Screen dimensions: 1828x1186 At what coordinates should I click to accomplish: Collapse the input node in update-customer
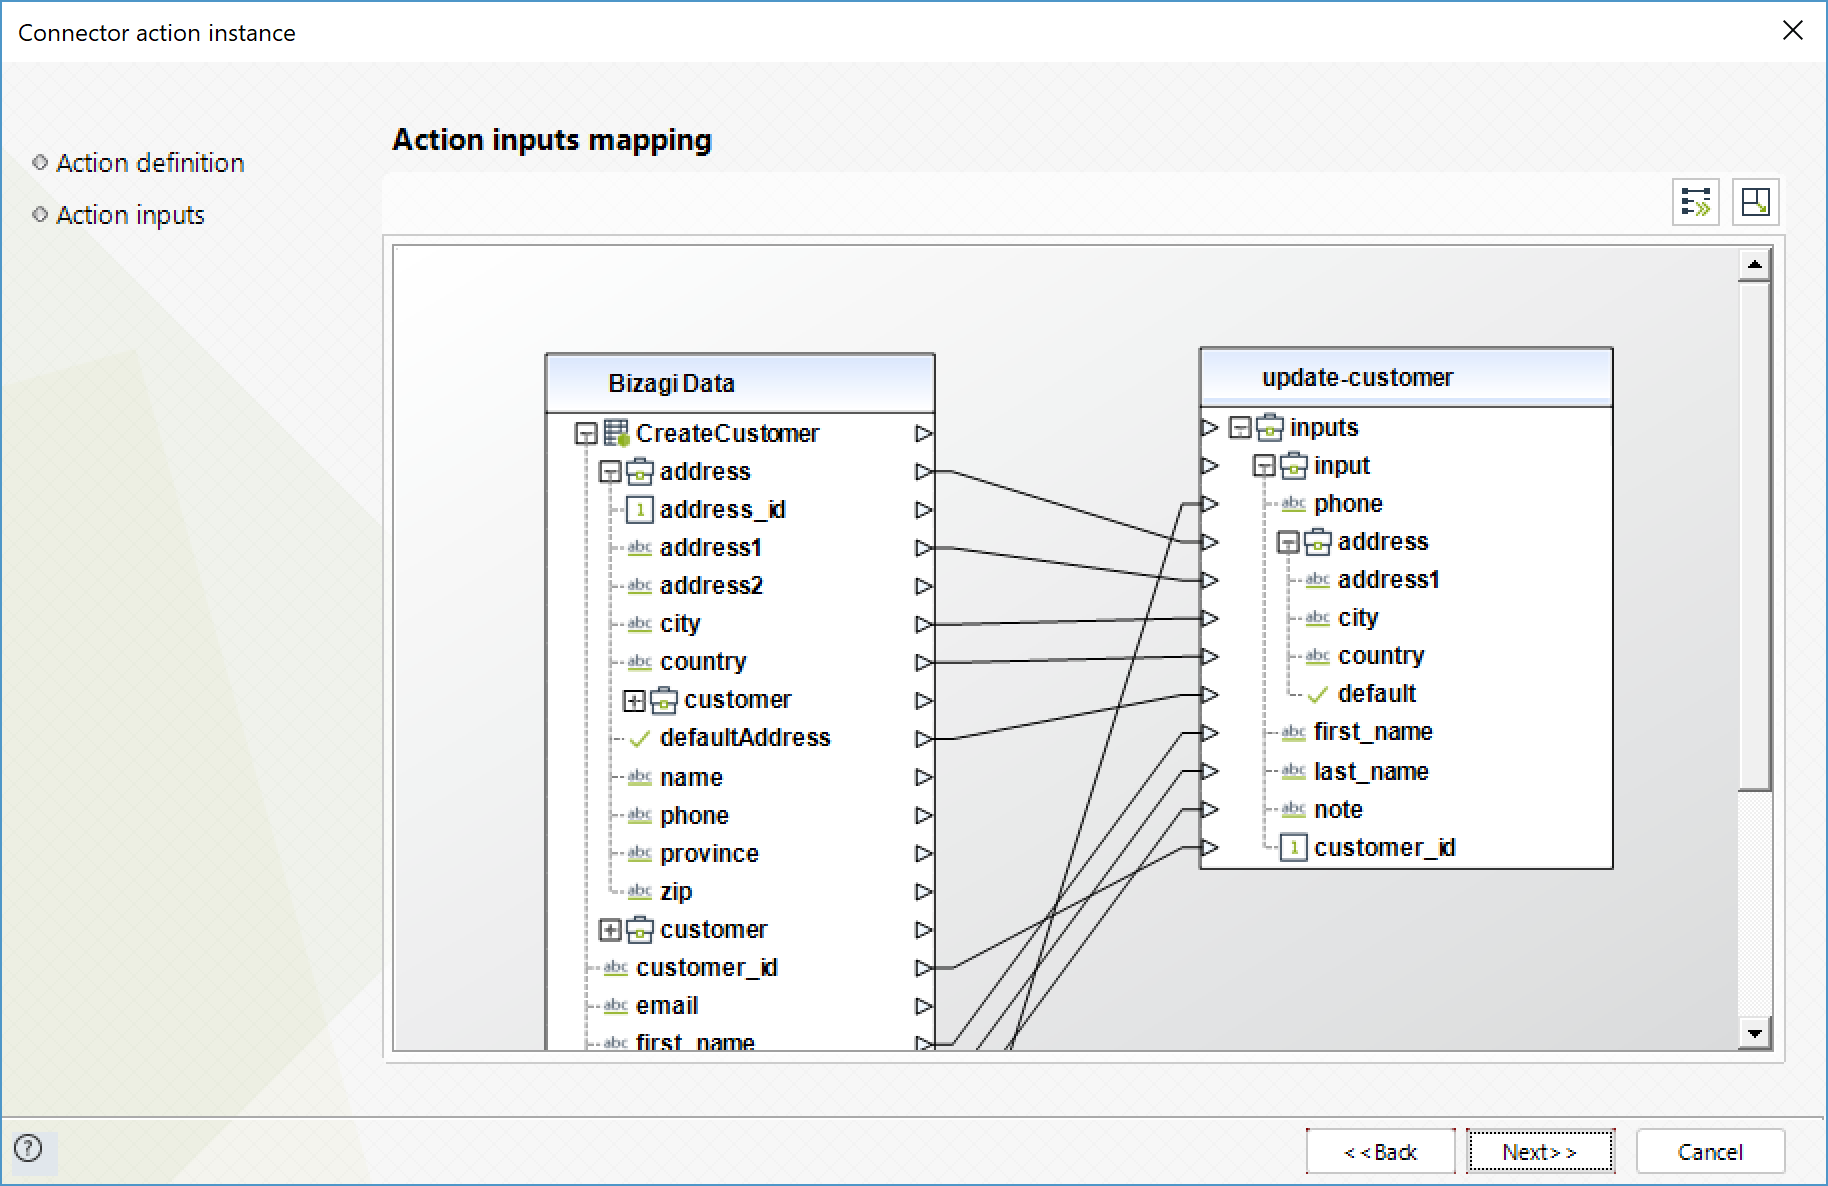click(x=1264, y=466)
